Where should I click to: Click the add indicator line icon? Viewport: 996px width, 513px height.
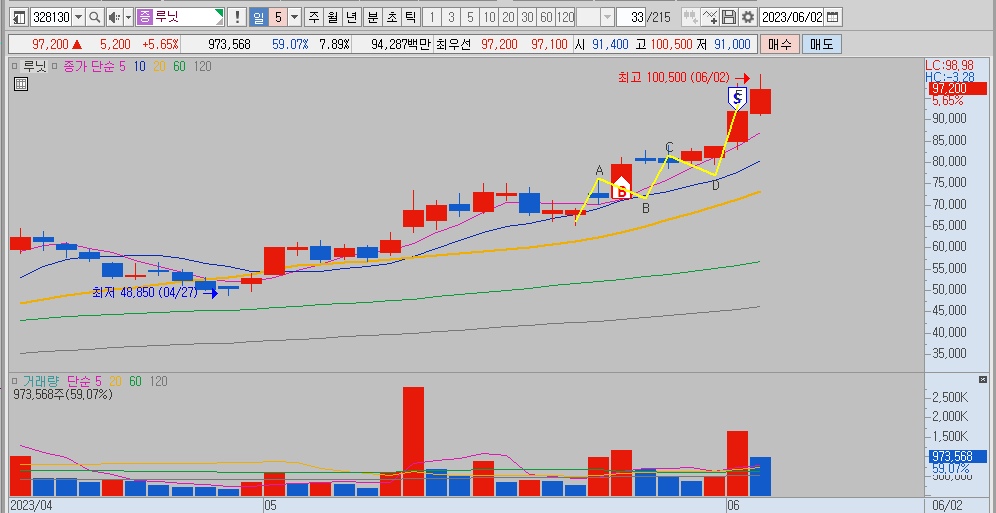click(x=711, y=17)
